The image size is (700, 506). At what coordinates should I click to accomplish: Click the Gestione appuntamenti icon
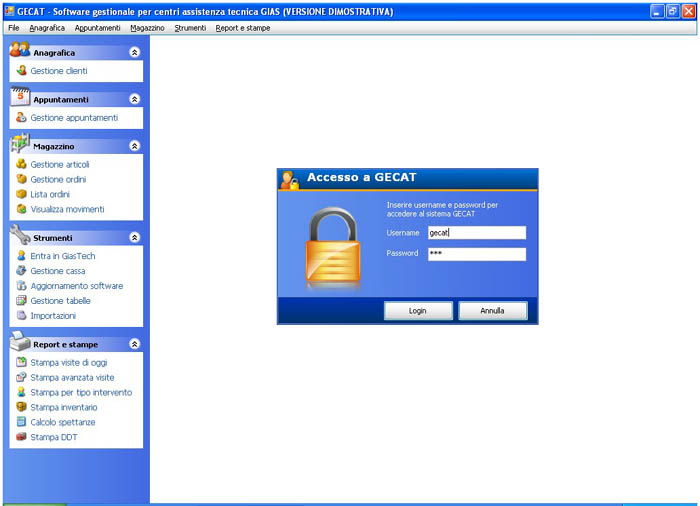point(21,117)
